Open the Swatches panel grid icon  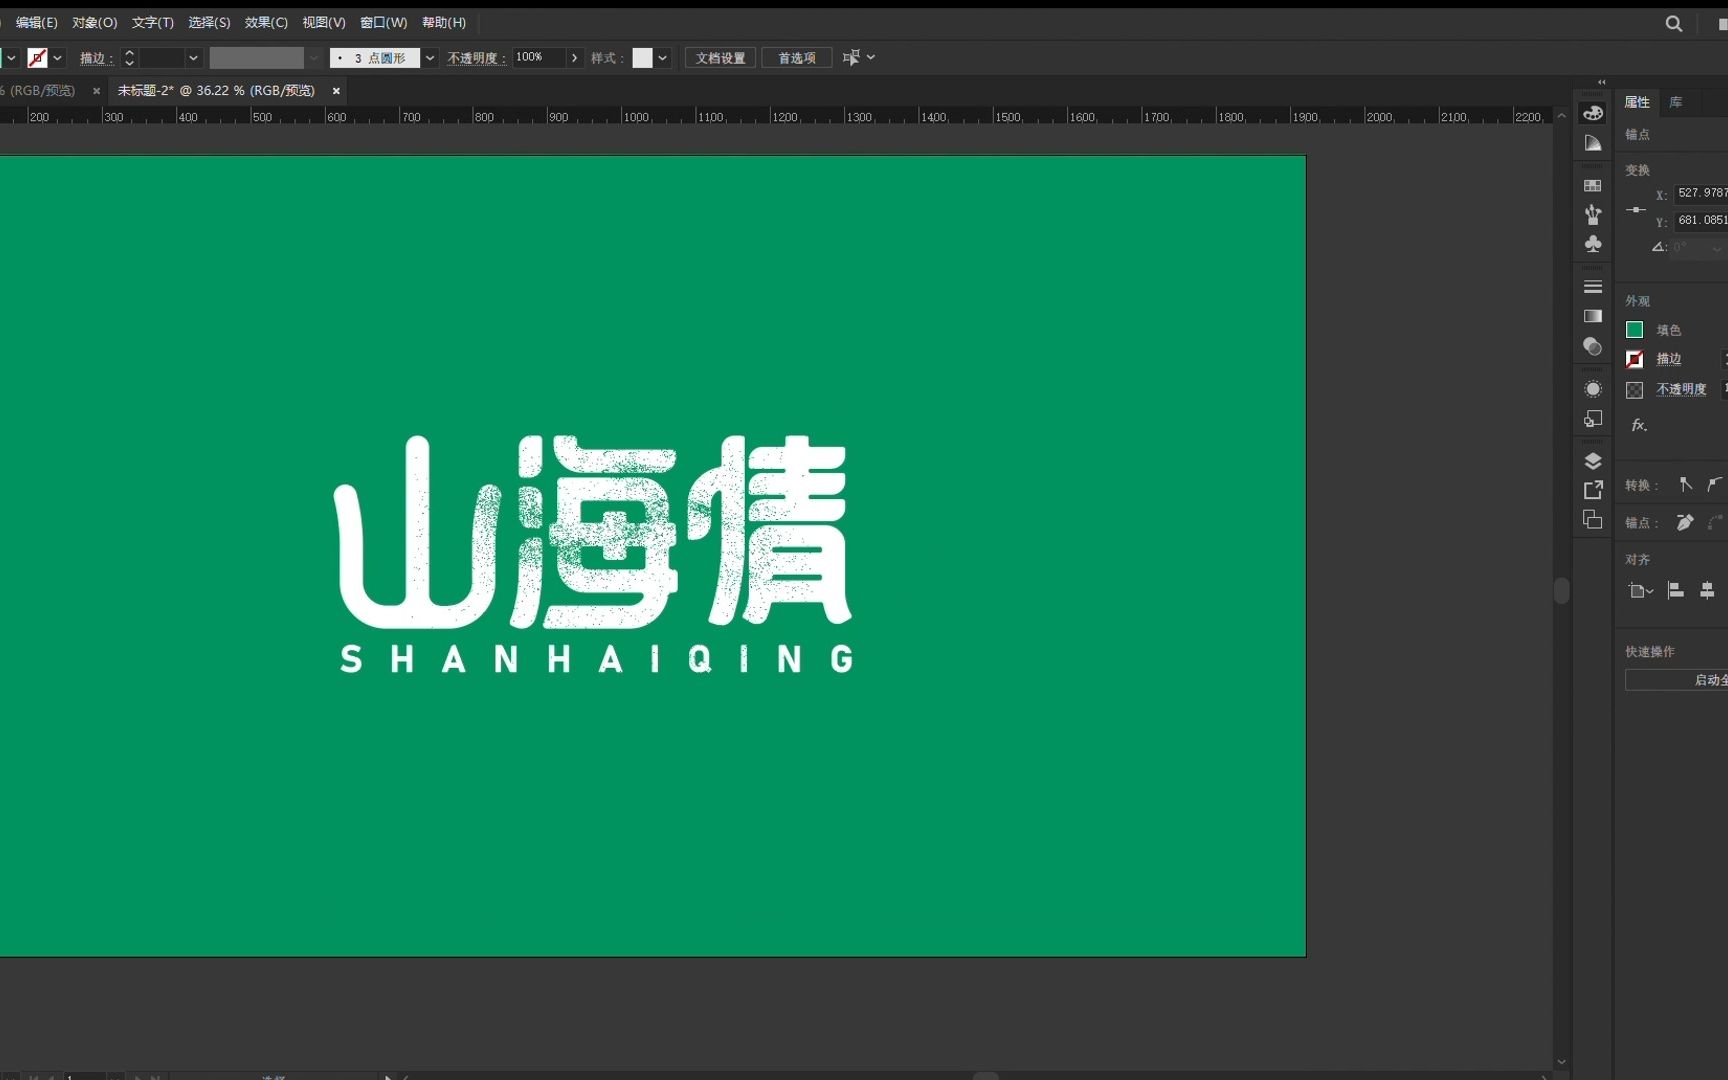[1593, 186]
